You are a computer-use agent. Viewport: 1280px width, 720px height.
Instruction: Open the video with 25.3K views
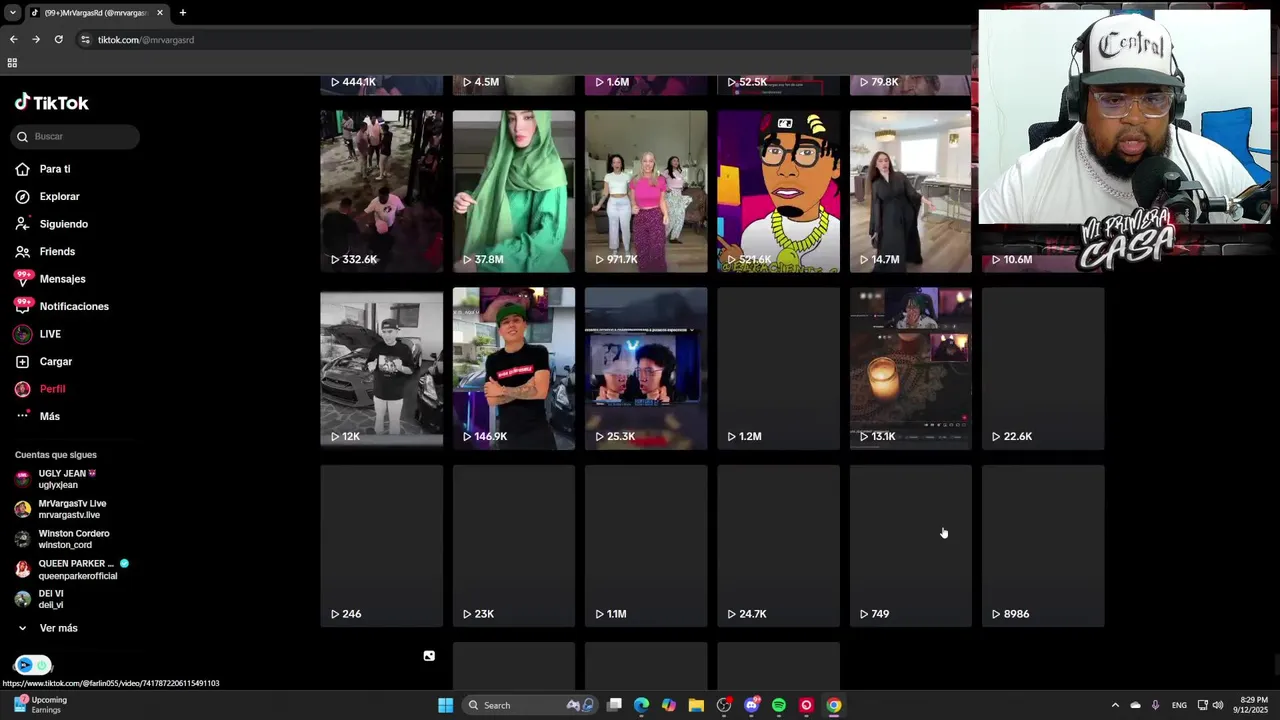click(x=646, y=369)
